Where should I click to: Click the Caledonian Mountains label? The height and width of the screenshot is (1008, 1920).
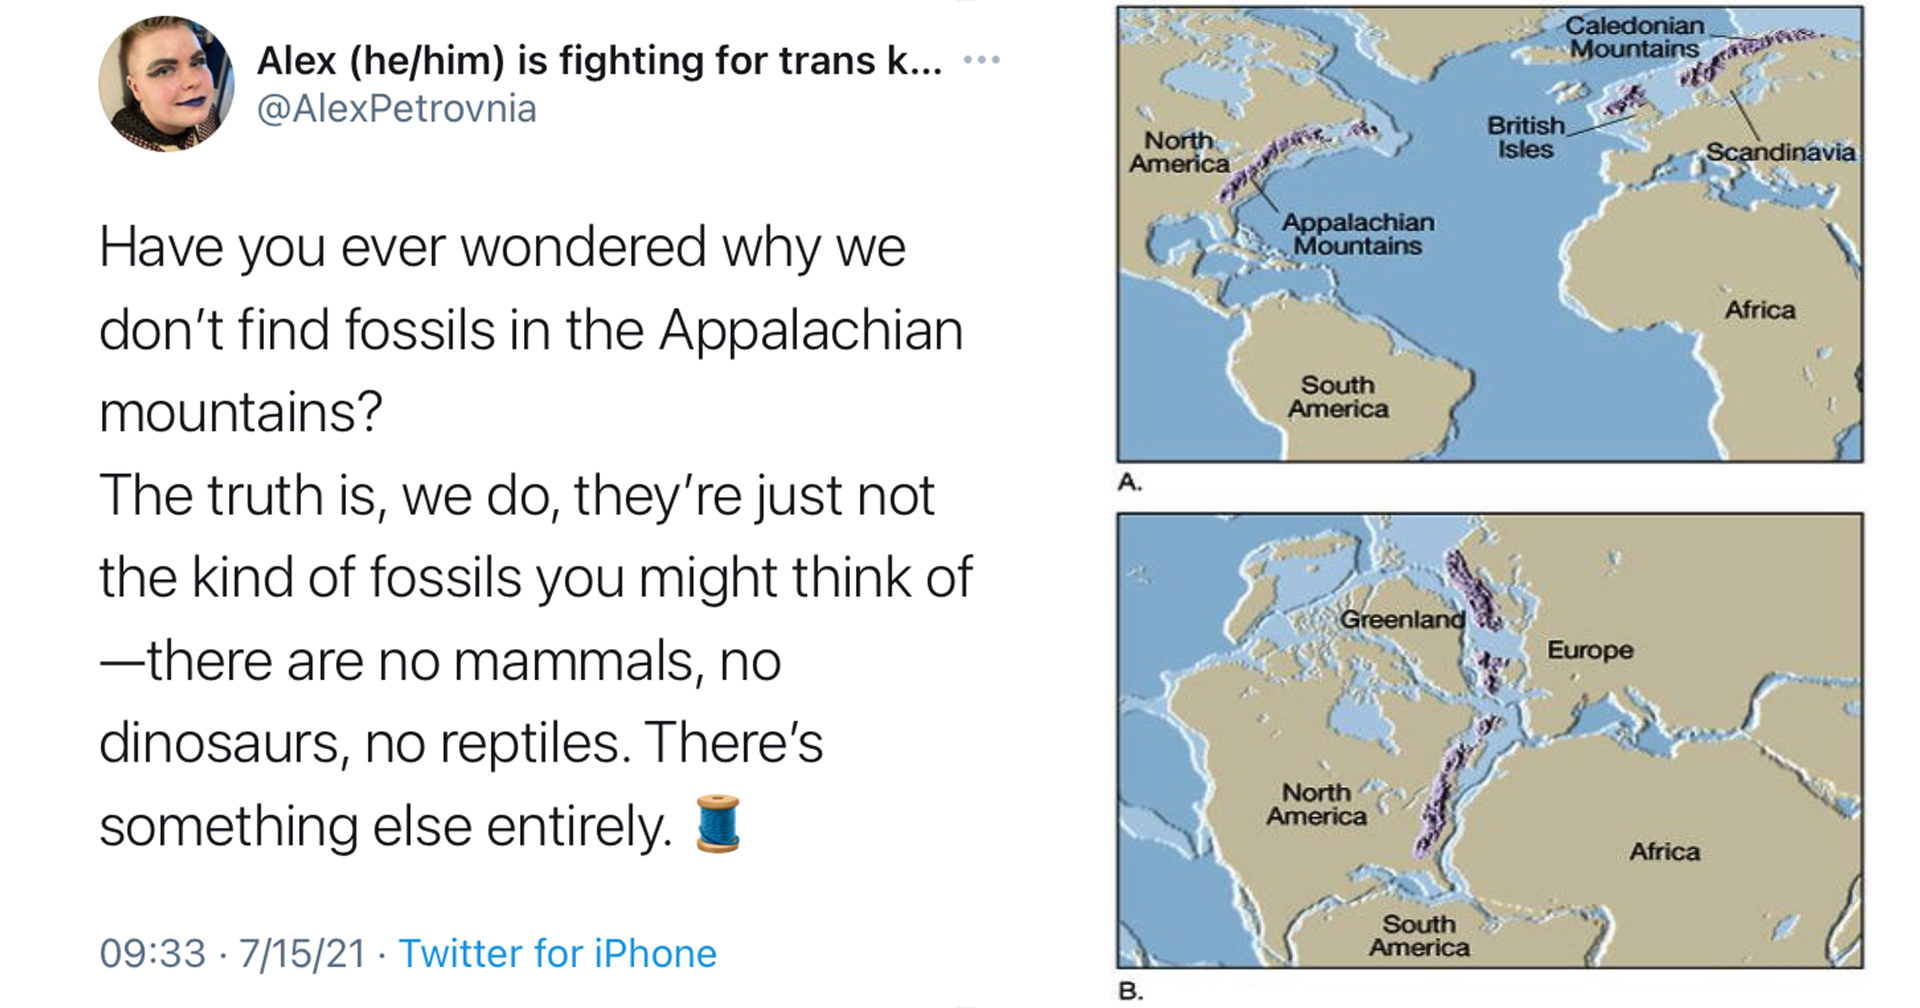pos(1634,37)
